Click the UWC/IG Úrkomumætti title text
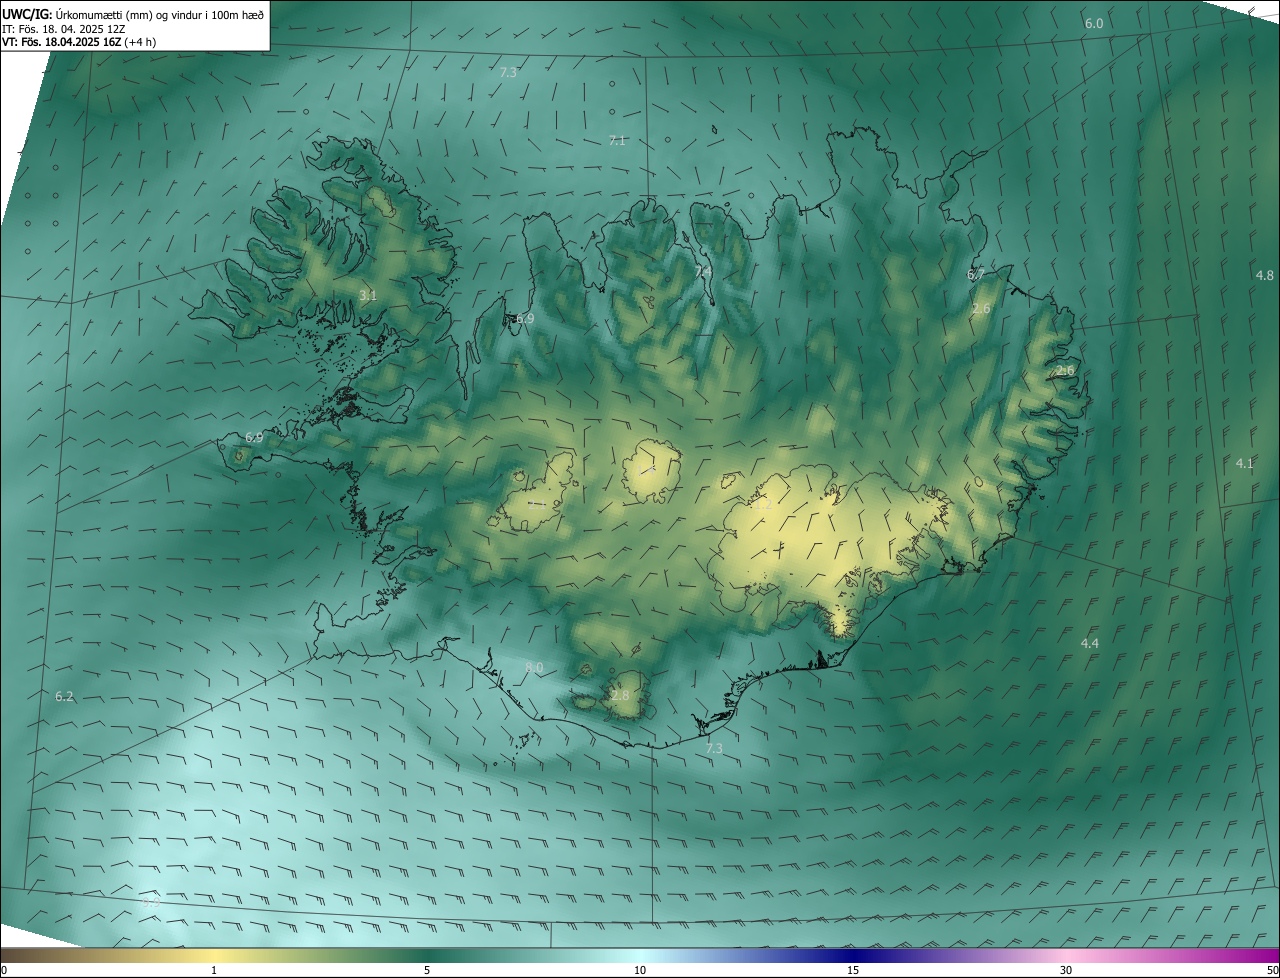This screenshot has width=1280, height=978. pyautogui.click(x=133, y=14)
